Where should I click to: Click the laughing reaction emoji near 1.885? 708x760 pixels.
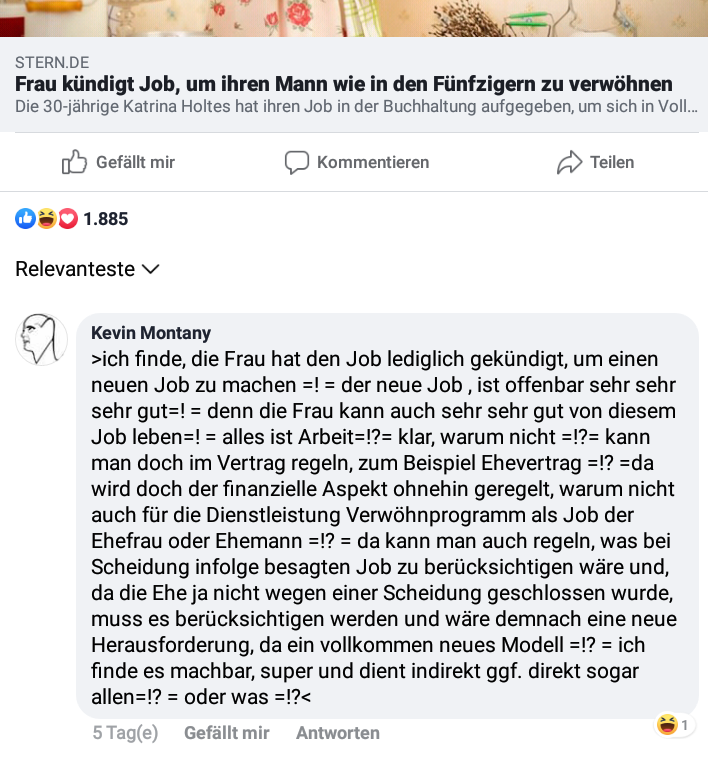(47, 219)
